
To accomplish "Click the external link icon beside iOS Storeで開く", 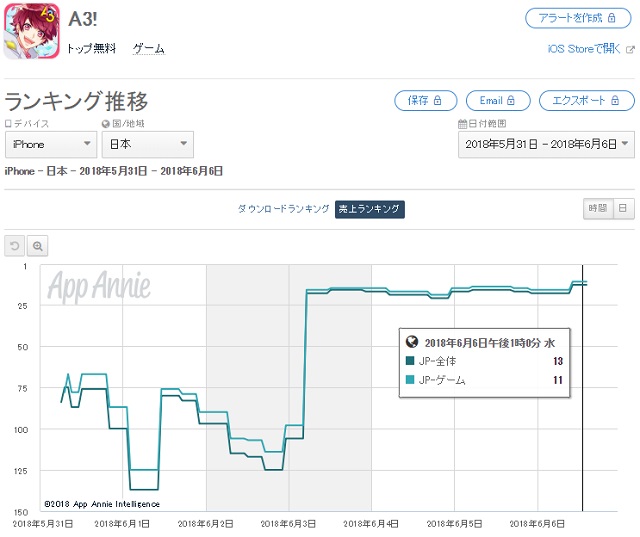I will click(x=630, y=49).
